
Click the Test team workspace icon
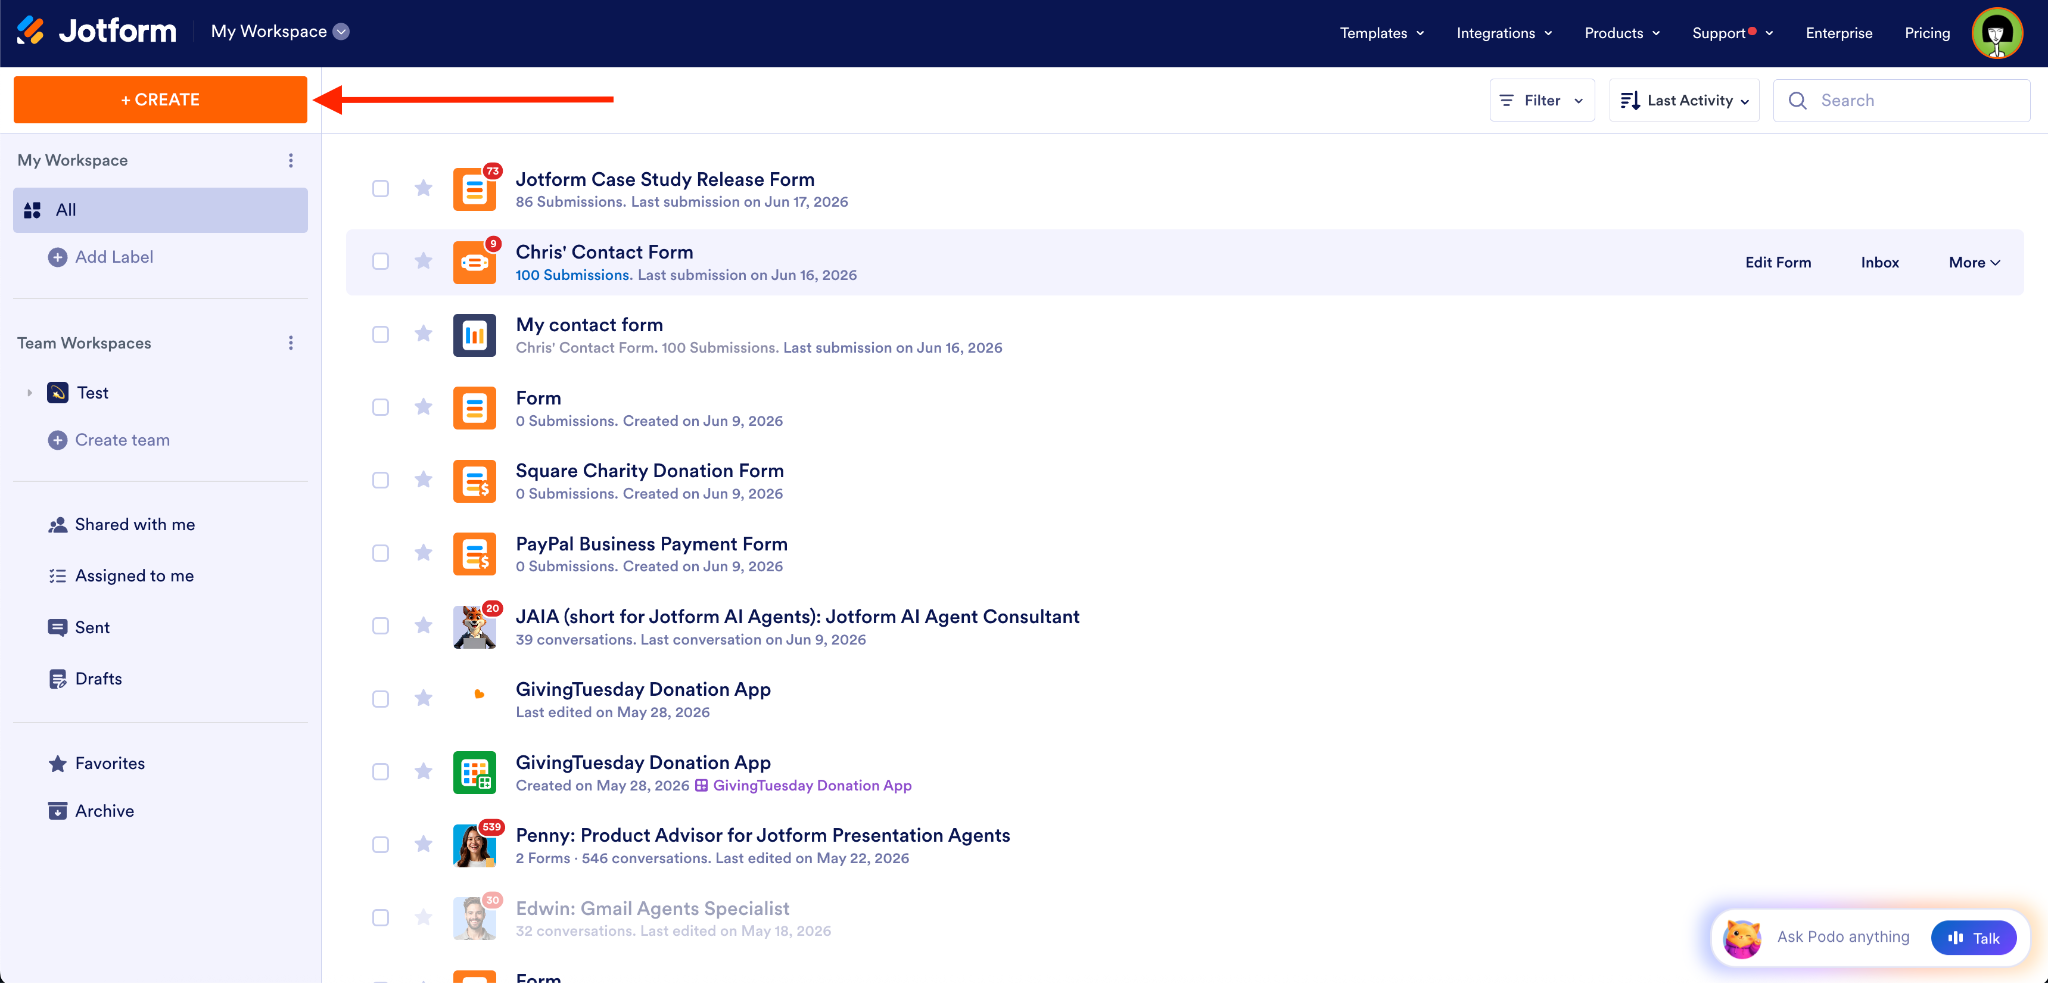[x=58, y=393]
